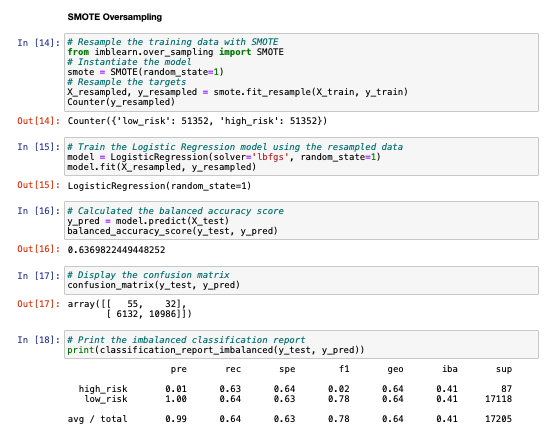Screen dimensions: 546x447
Task: Click the In [15] cell prompt
Action: tap(38, 147)
